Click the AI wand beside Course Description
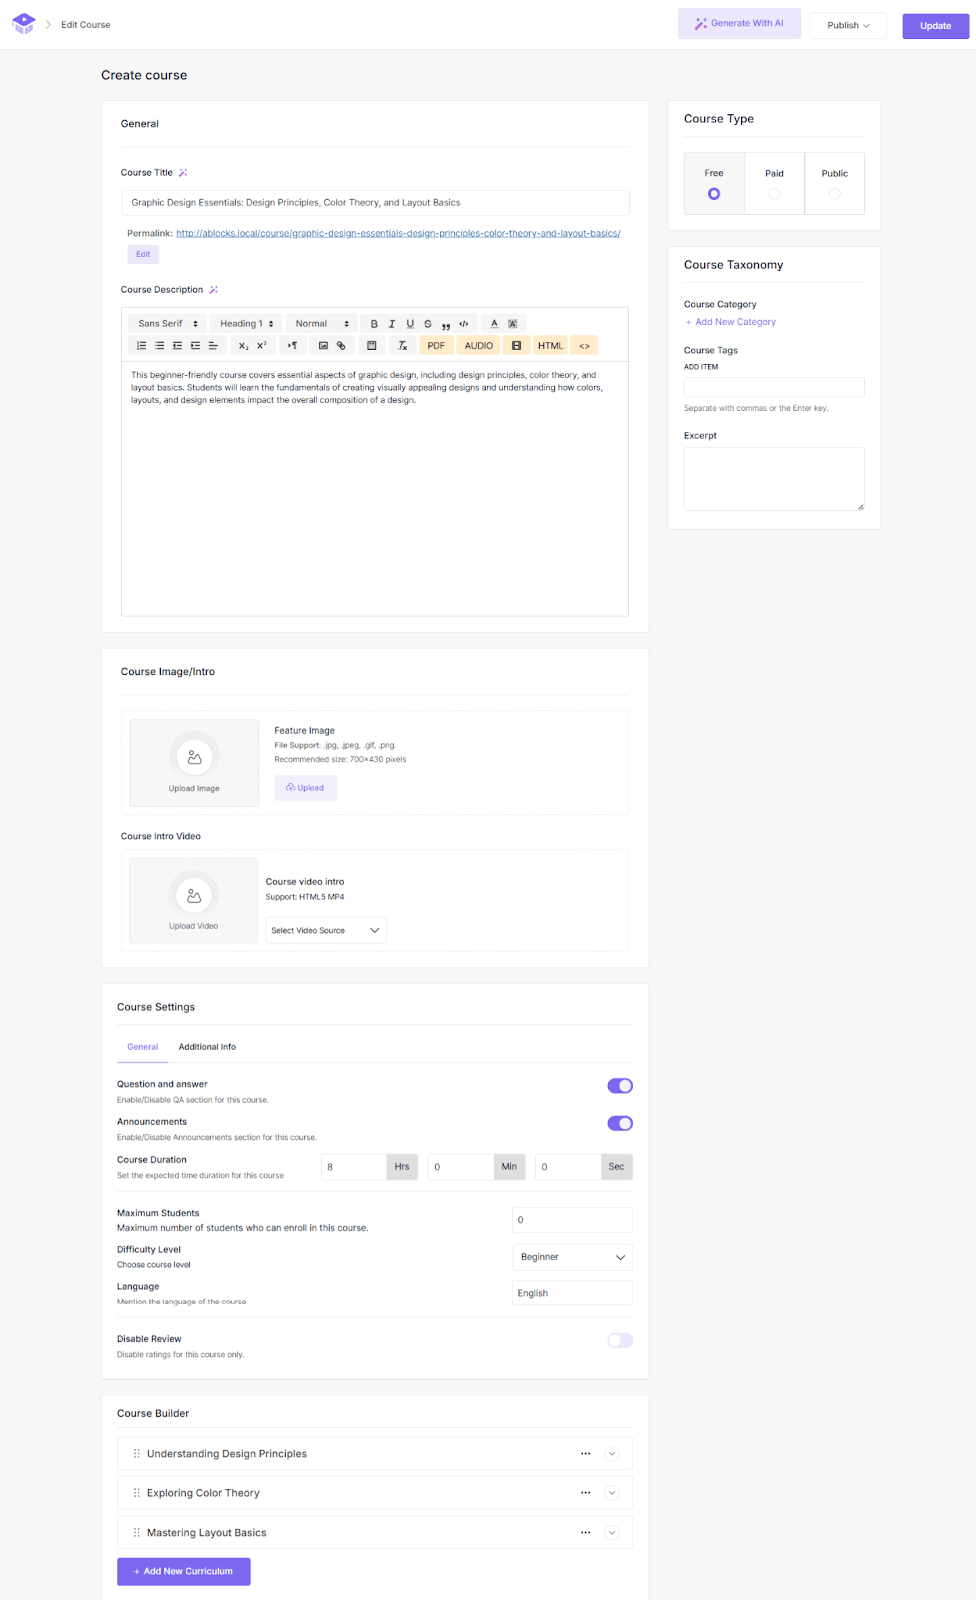976x1600 pixels. click(x=213, y=290)
